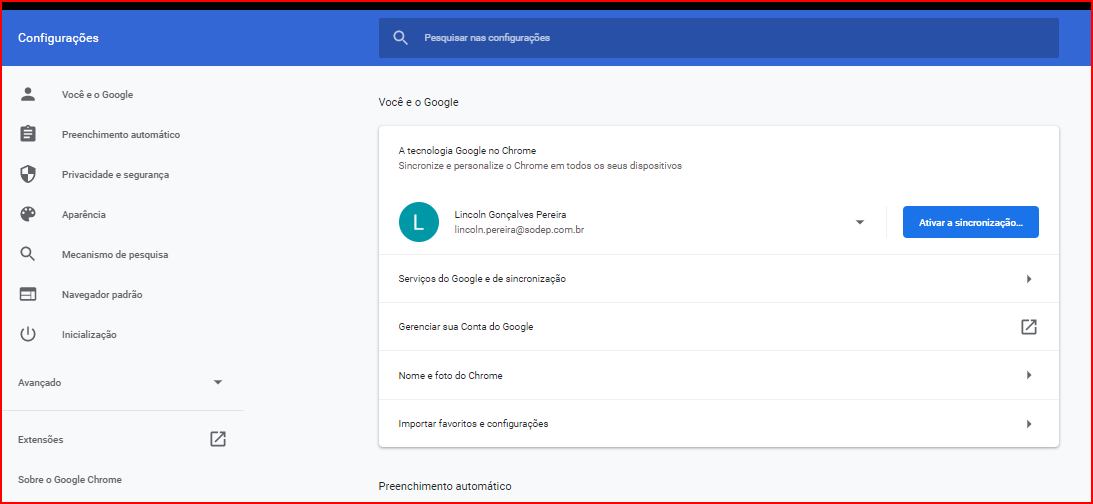Click the person icon beside Você e o Google

tap(28, 95)
